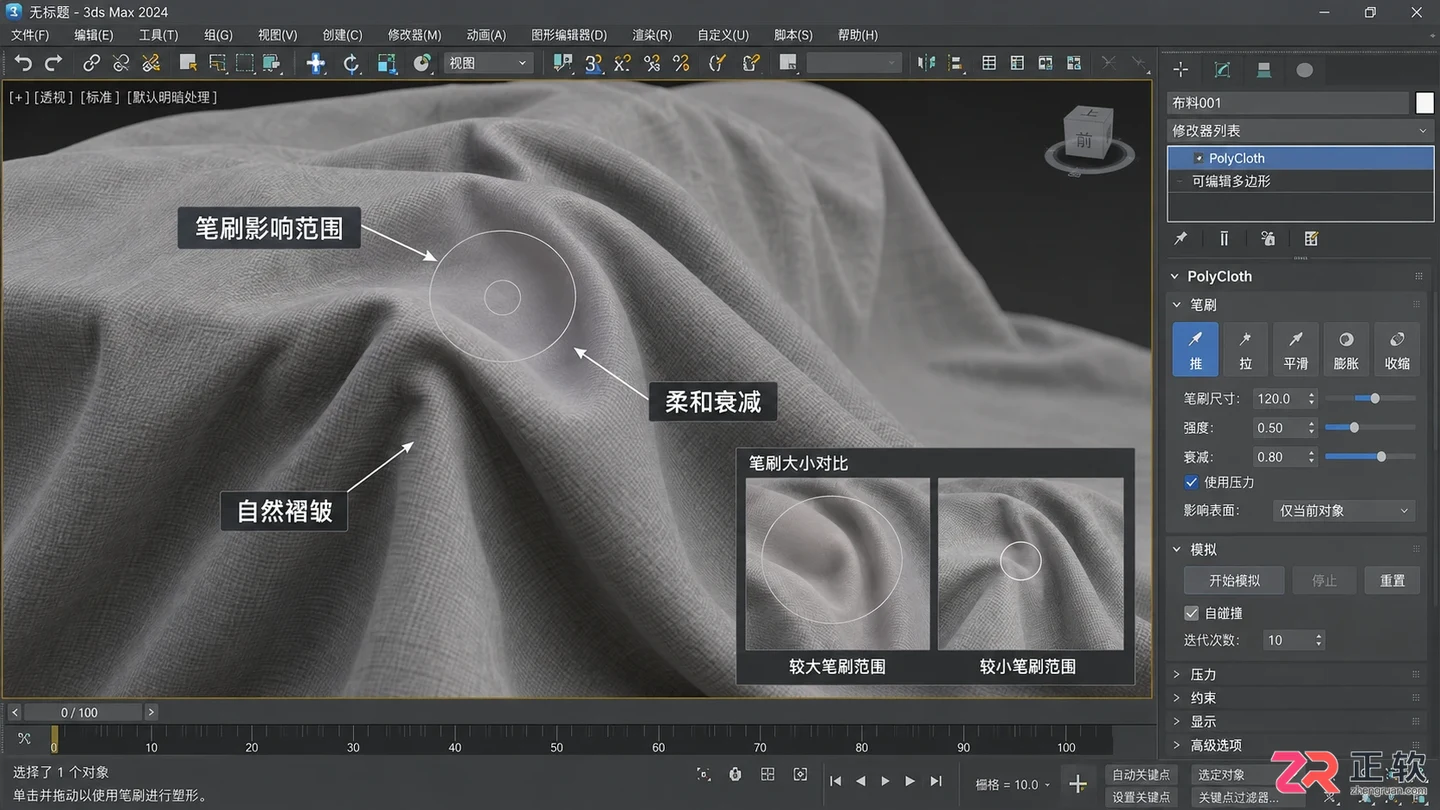Undo the last action

[23, 63]
